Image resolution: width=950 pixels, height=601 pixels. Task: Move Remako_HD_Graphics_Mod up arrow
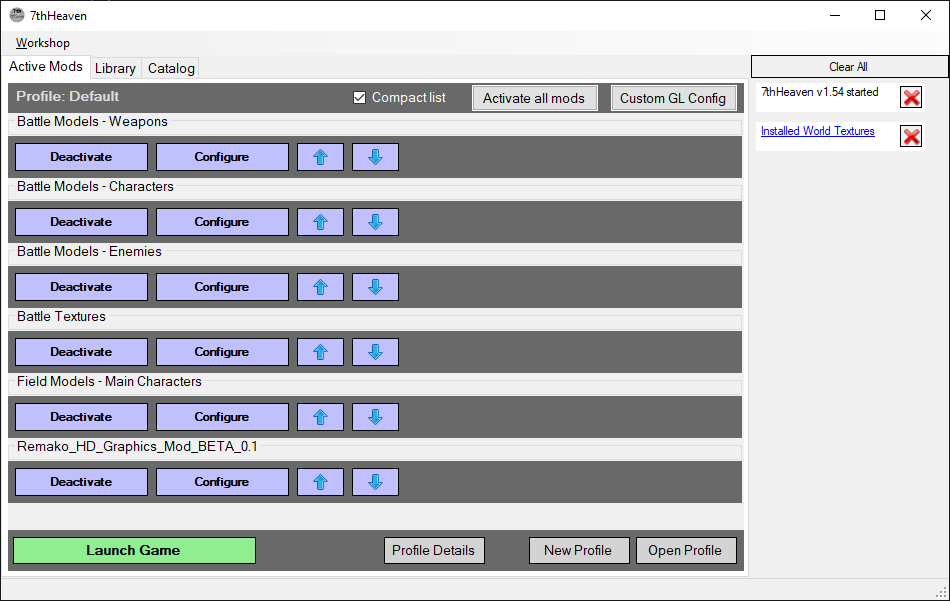(x=321, y=482)
